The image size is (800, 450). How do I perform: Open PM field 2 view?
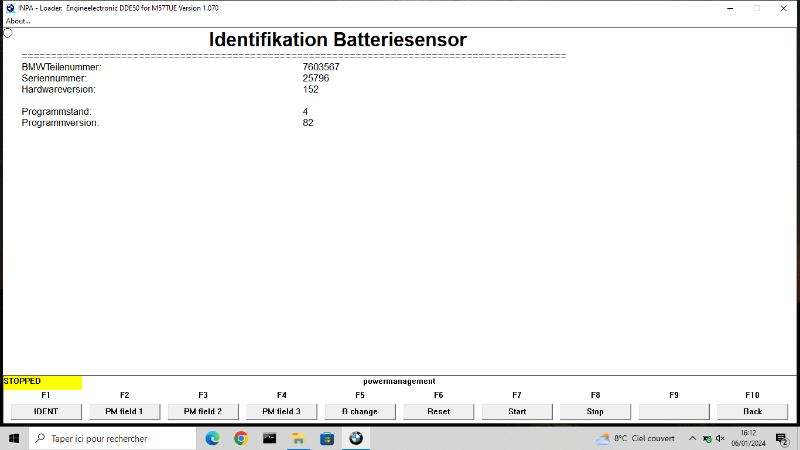(x=203, y=411)
